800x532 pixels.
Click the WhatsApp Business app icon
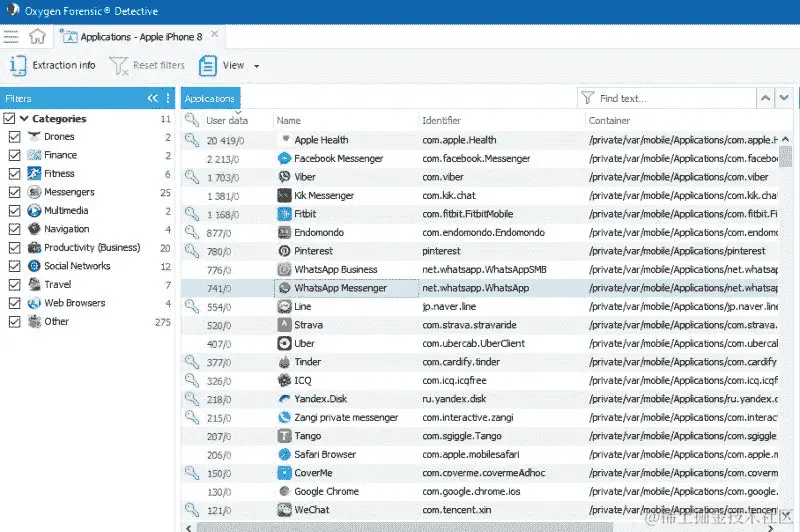pyautogui.click(x=284, y=269)
